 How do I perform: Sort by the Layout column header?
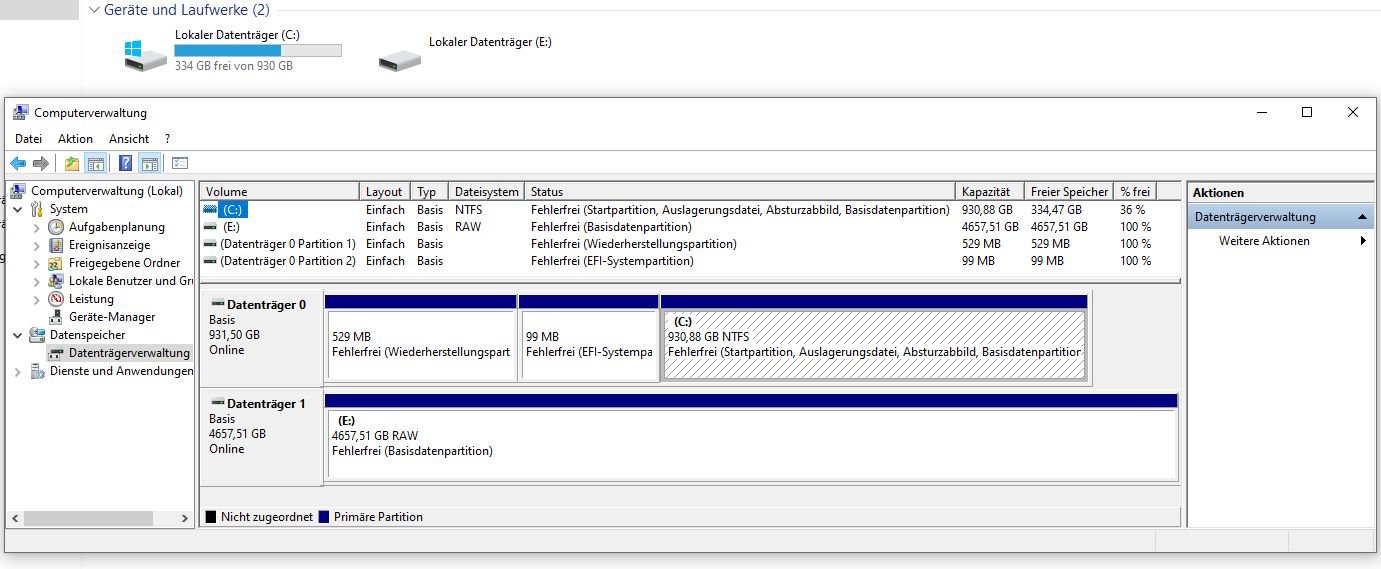(x=384, y=191)
